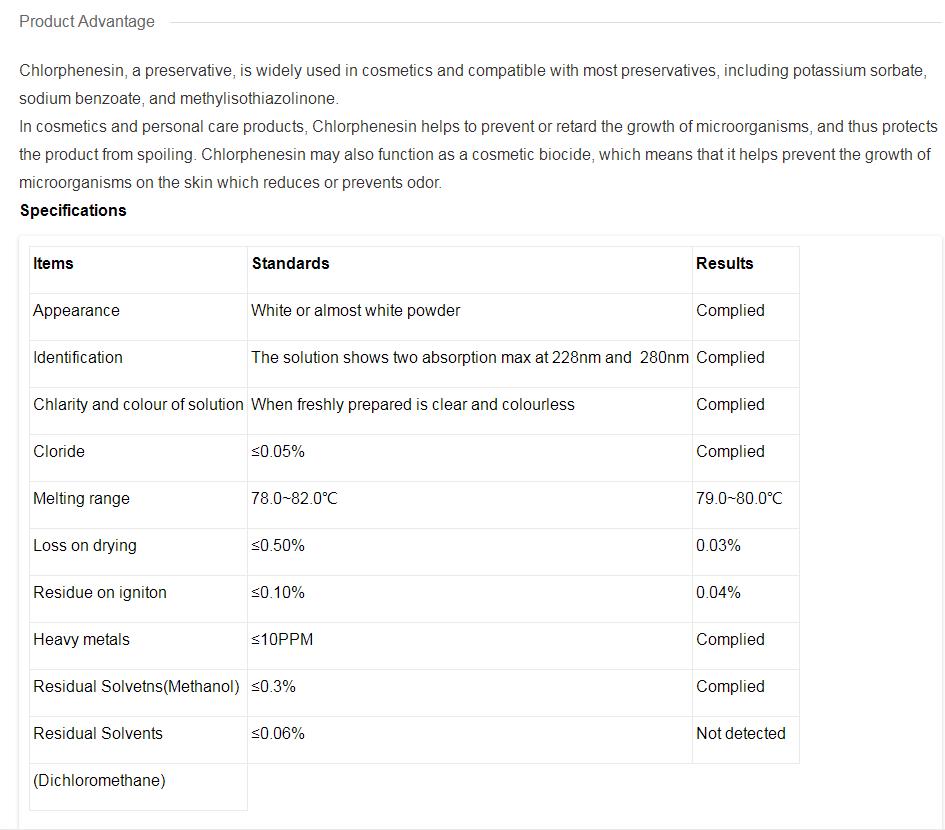The height and width of the screenshot is (830, 945).
Task: Click the Items column header
Action: (53, 263)
